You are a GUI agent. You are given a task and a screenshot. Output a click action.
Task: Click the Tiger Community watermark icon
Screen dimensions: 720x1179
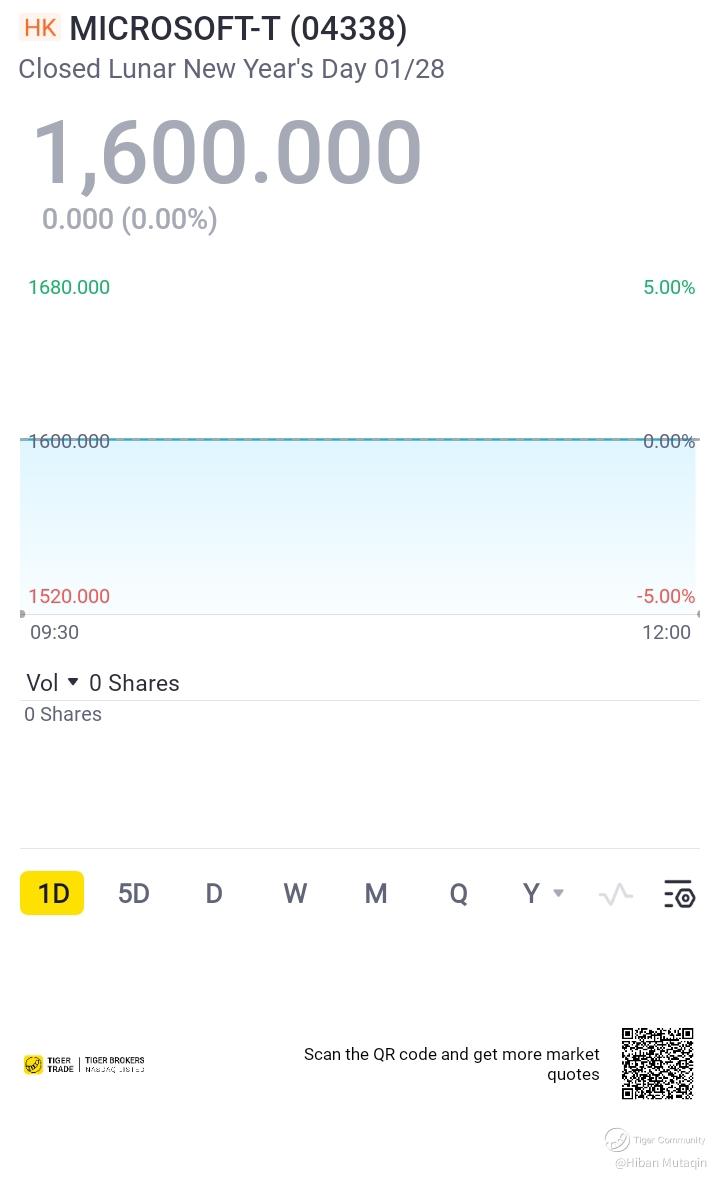[x=617, y=1140]
